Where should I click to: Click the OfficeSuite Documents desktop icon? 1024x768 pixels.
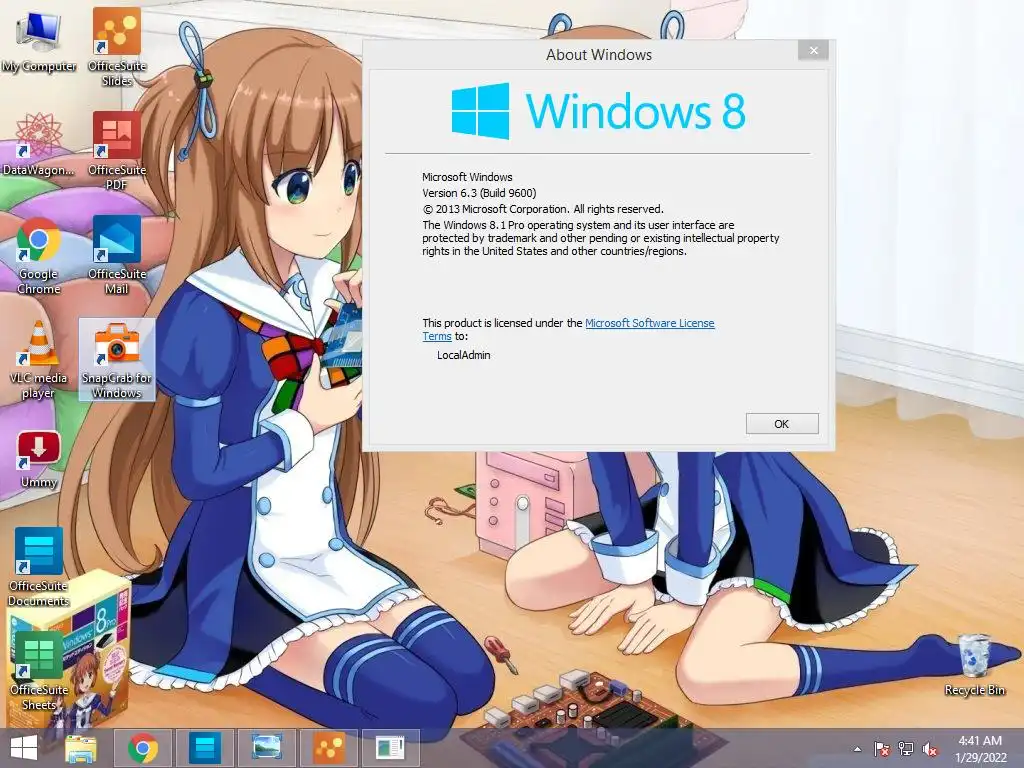click(x=39, y=567)
